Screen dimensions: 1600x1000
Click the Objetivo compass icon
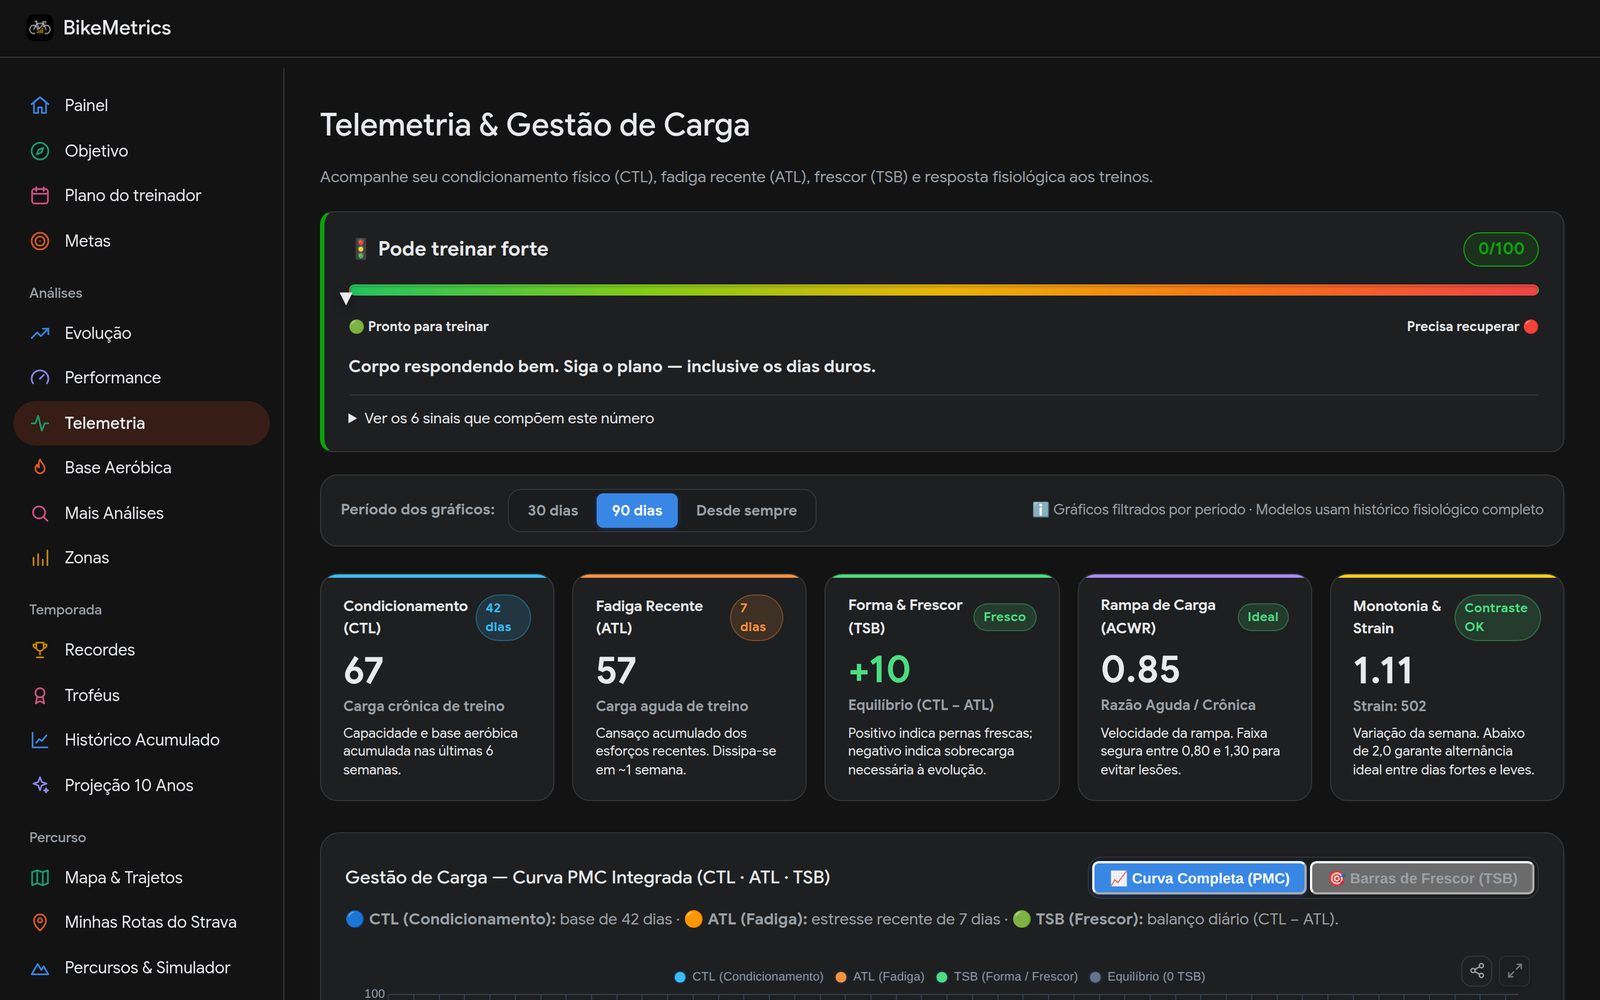coord(40,151)
